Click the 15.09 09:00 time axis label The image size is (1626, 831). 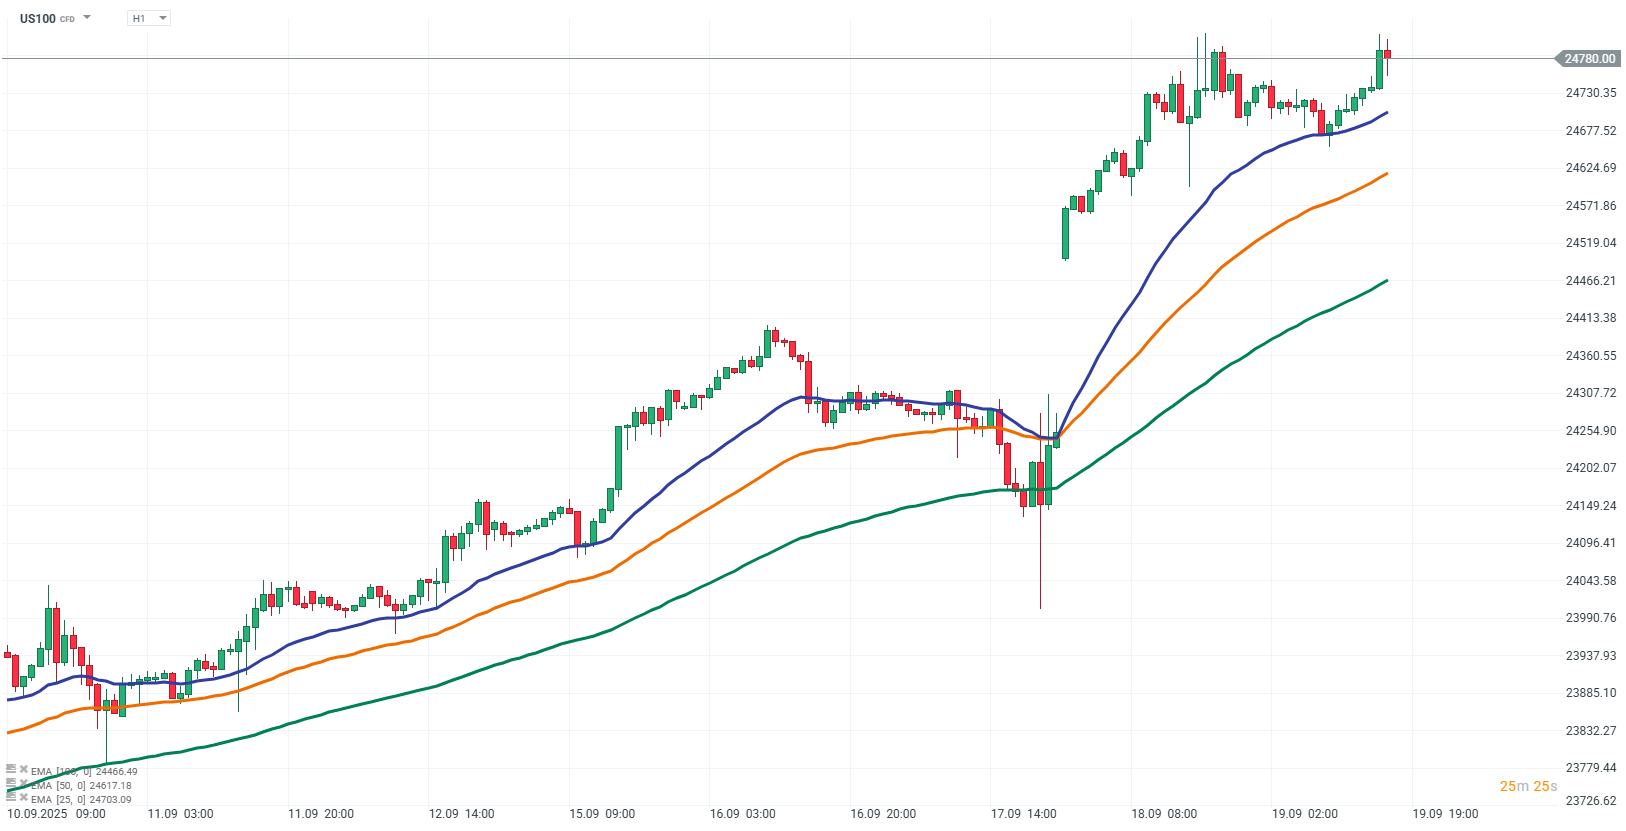coord(602,814)
